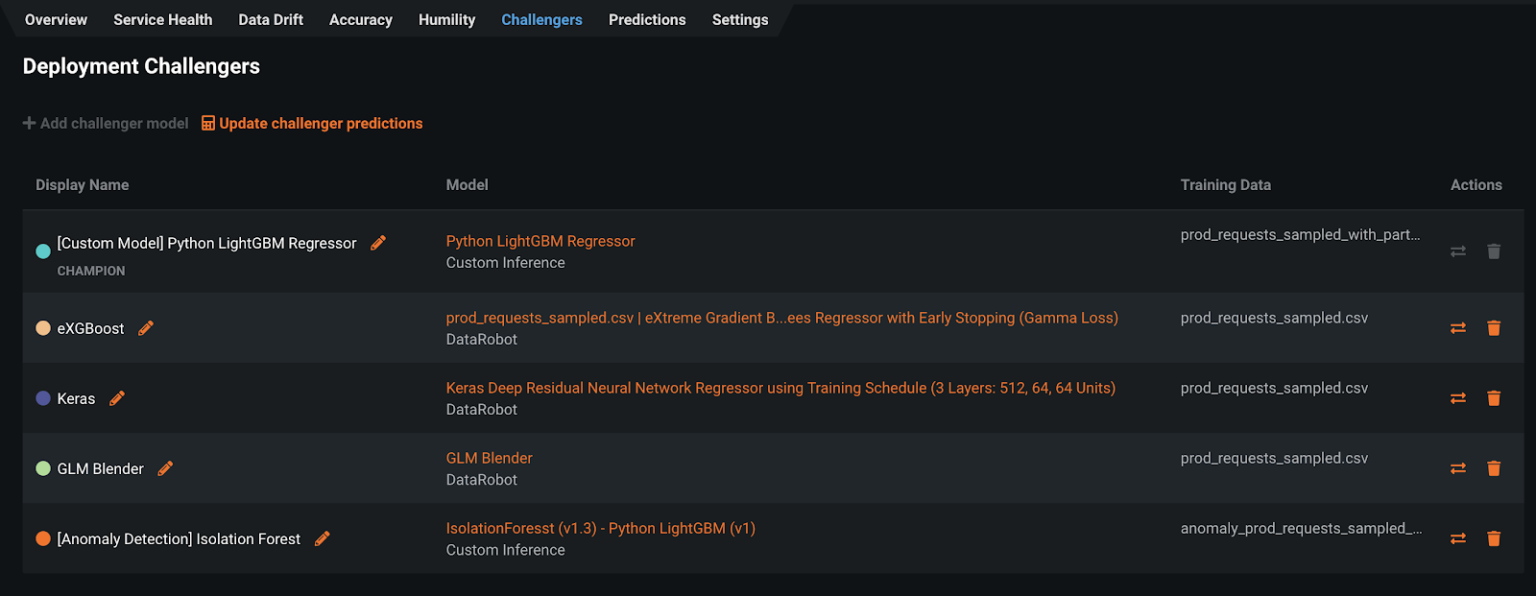Edit the Isolation Forest display name

[322, 538]
